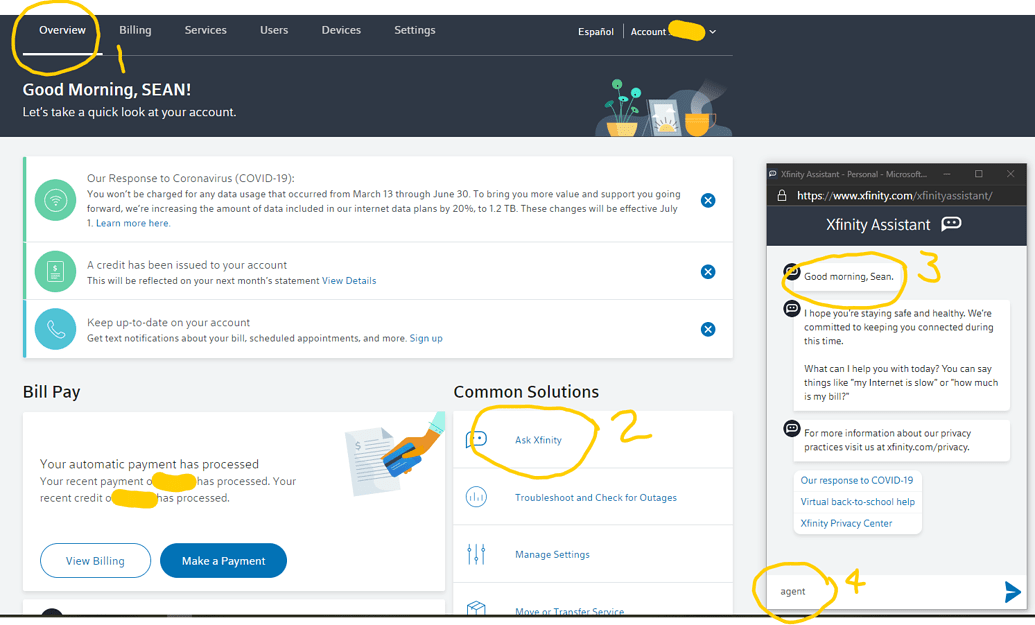This screenshot has width=1035, height=625.
Task: Switch language to Español
Action: pos(596,32)
